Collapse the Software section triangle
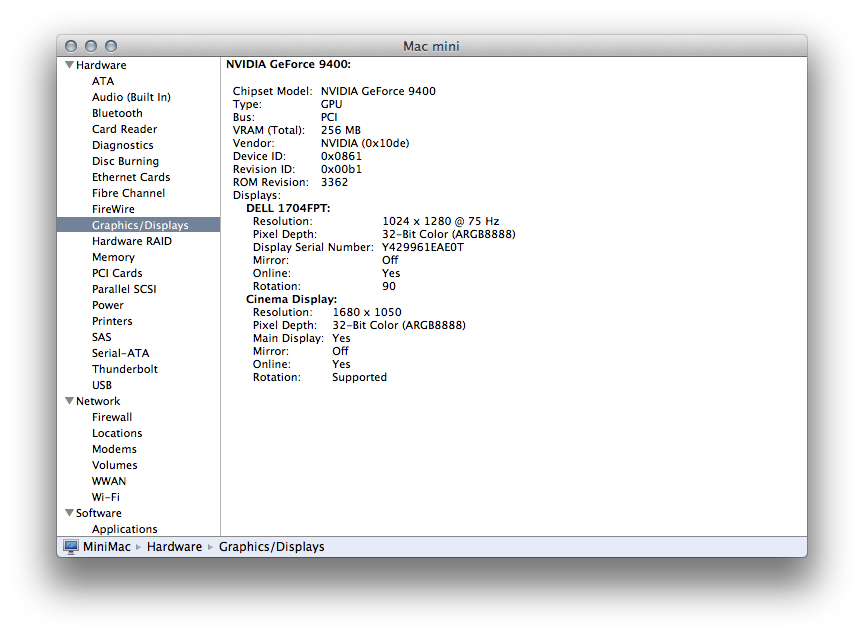This screenshot has height=636, width=864. [69, 513]
